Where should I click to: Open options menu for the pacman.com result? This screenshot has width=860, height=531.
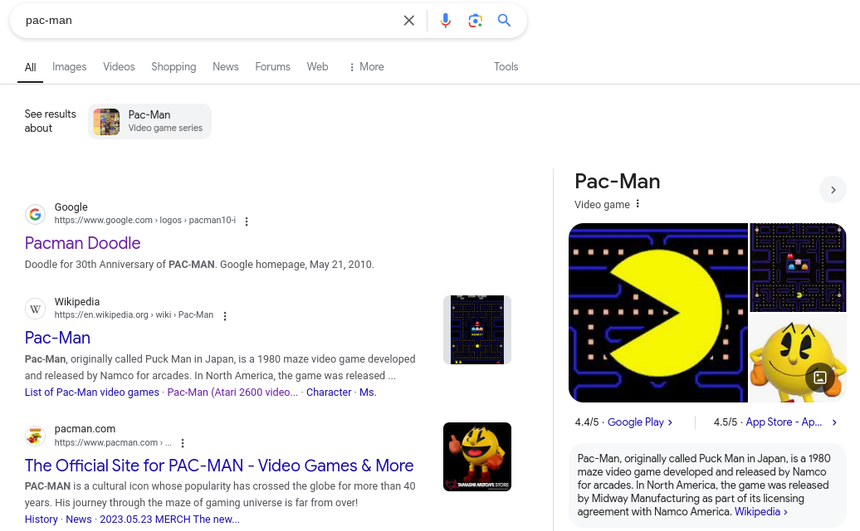coord(183,443)
